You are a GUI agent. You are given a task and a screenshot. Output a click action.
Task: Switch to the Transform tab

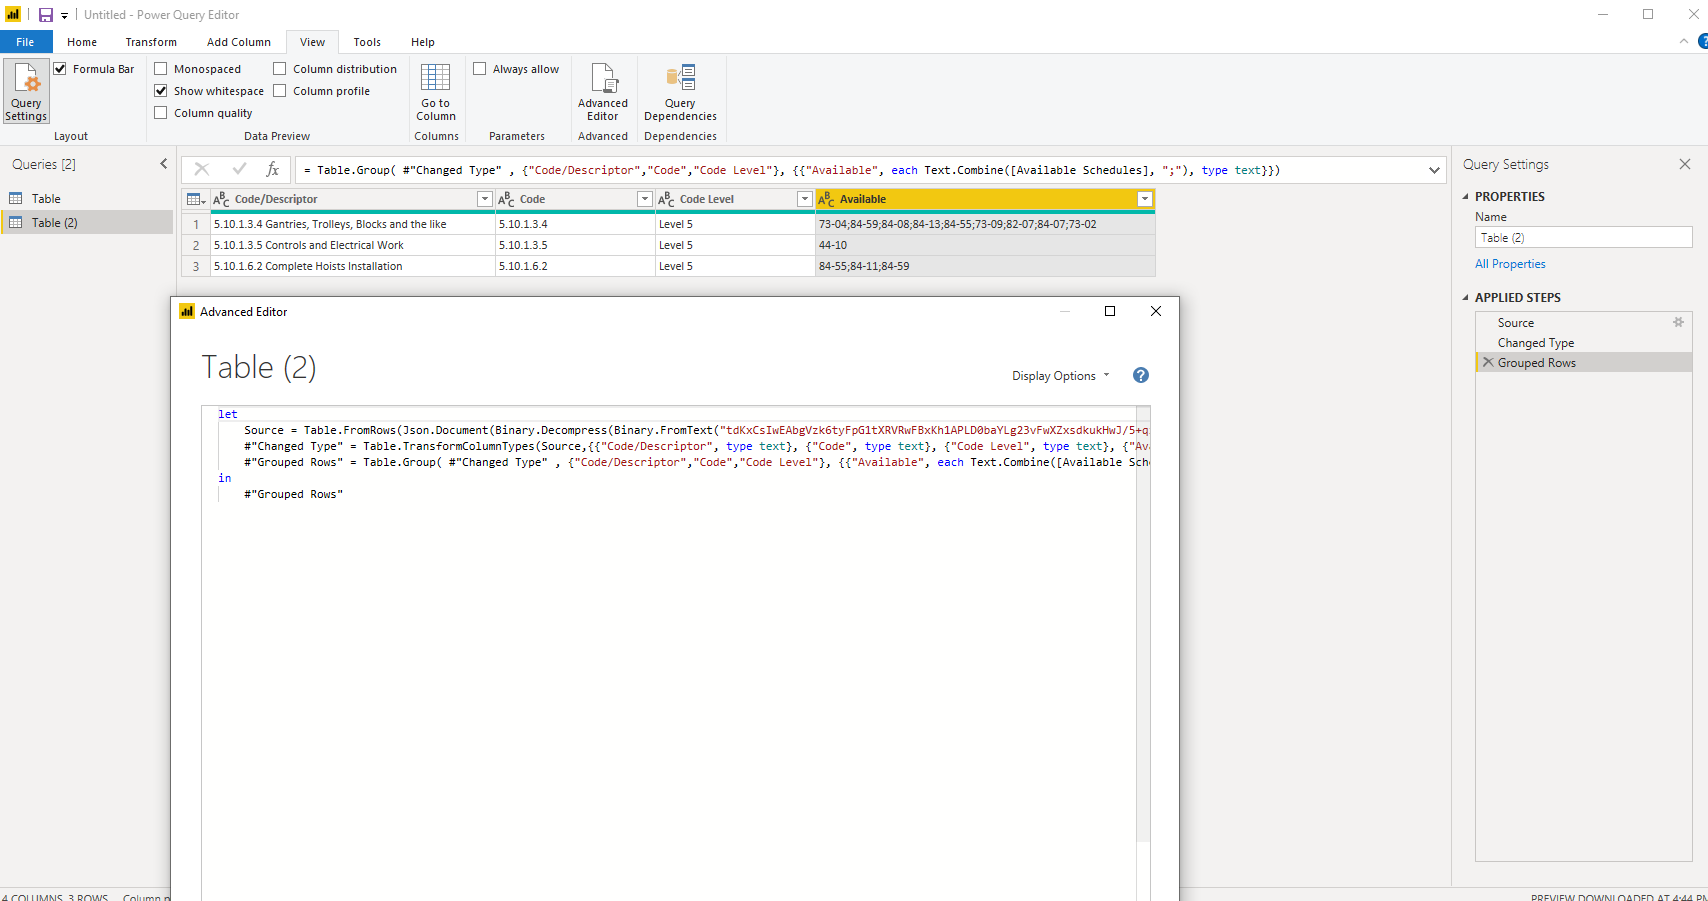151,42
